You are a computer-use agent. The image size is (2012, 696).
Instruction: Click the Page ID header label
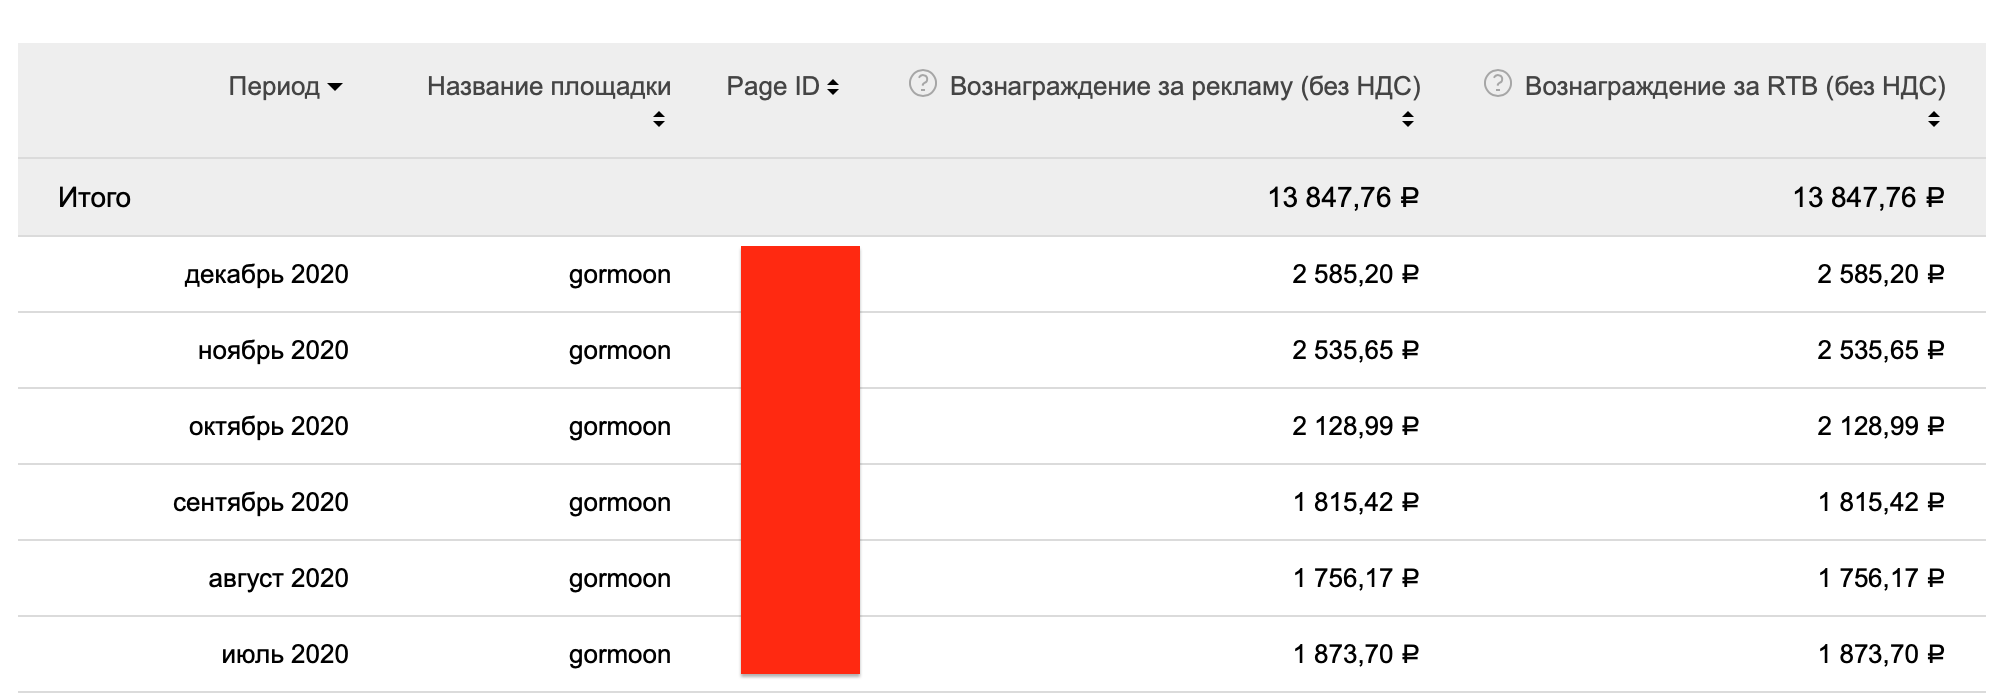(772, 87)
